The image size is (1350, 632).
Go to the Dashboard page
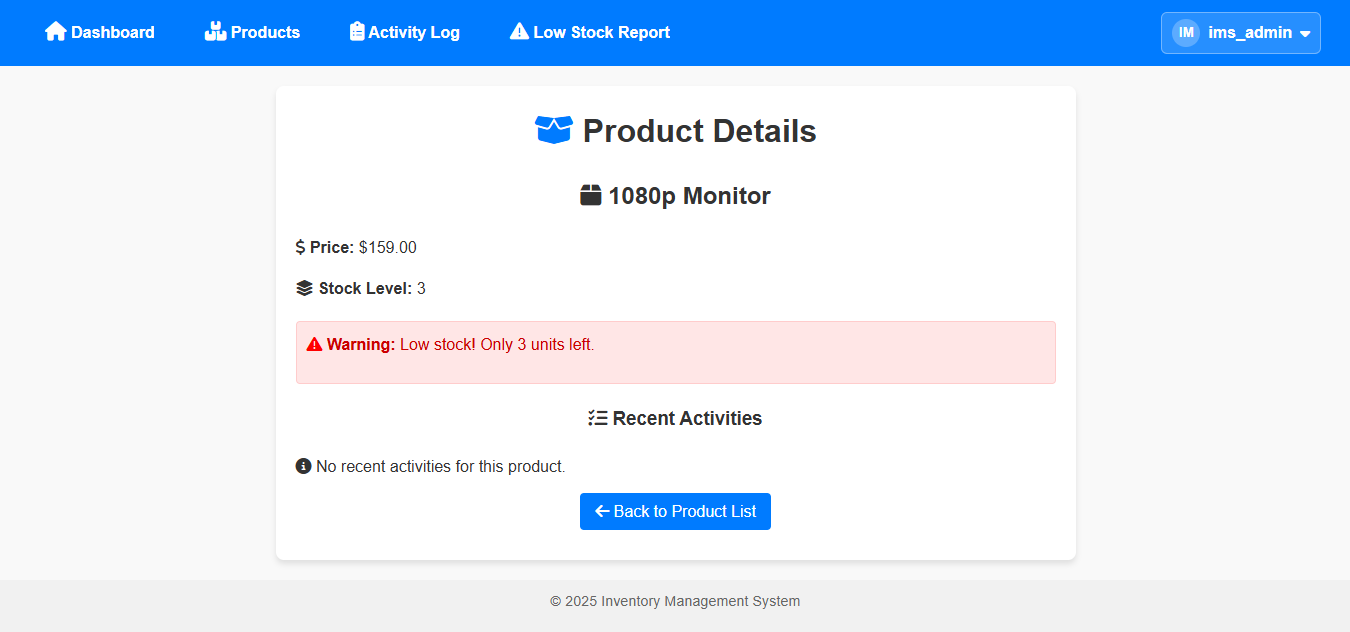(113, 32)
